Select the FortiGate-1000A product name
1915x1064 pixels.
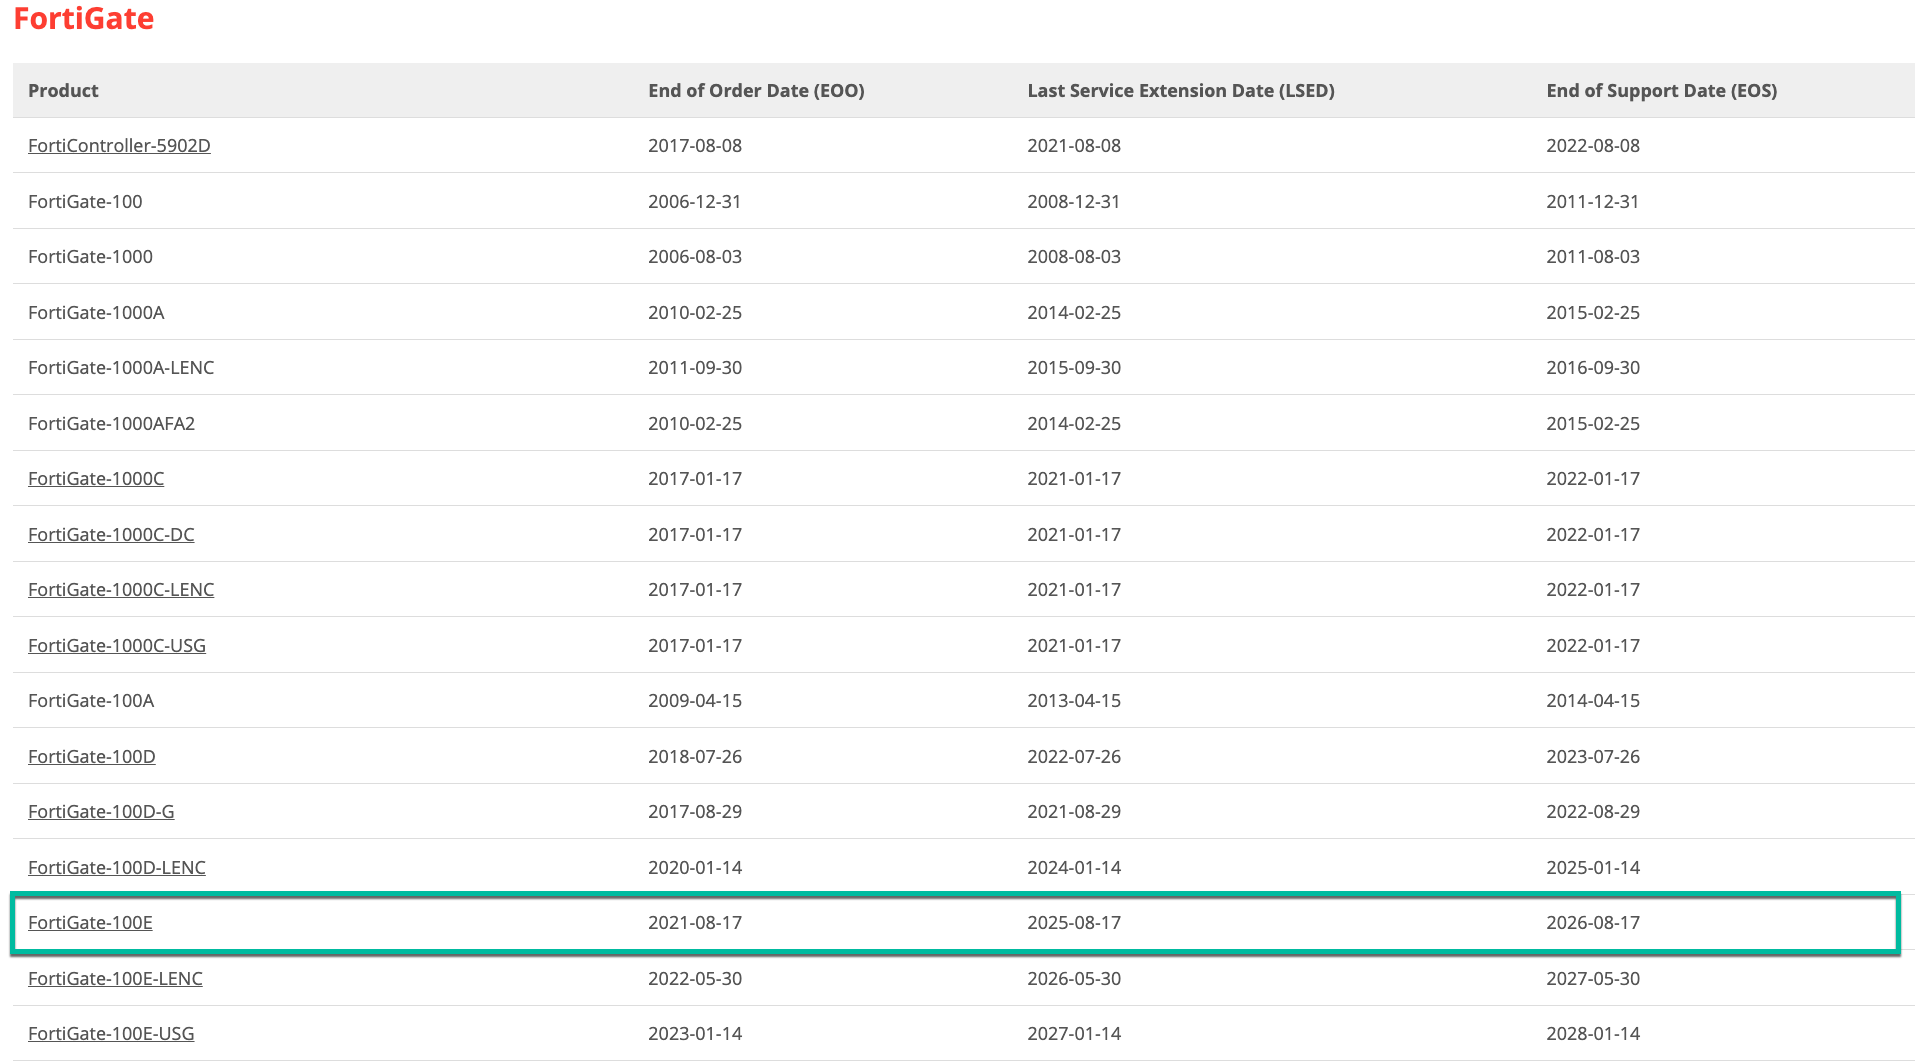(x=96, y=313)
